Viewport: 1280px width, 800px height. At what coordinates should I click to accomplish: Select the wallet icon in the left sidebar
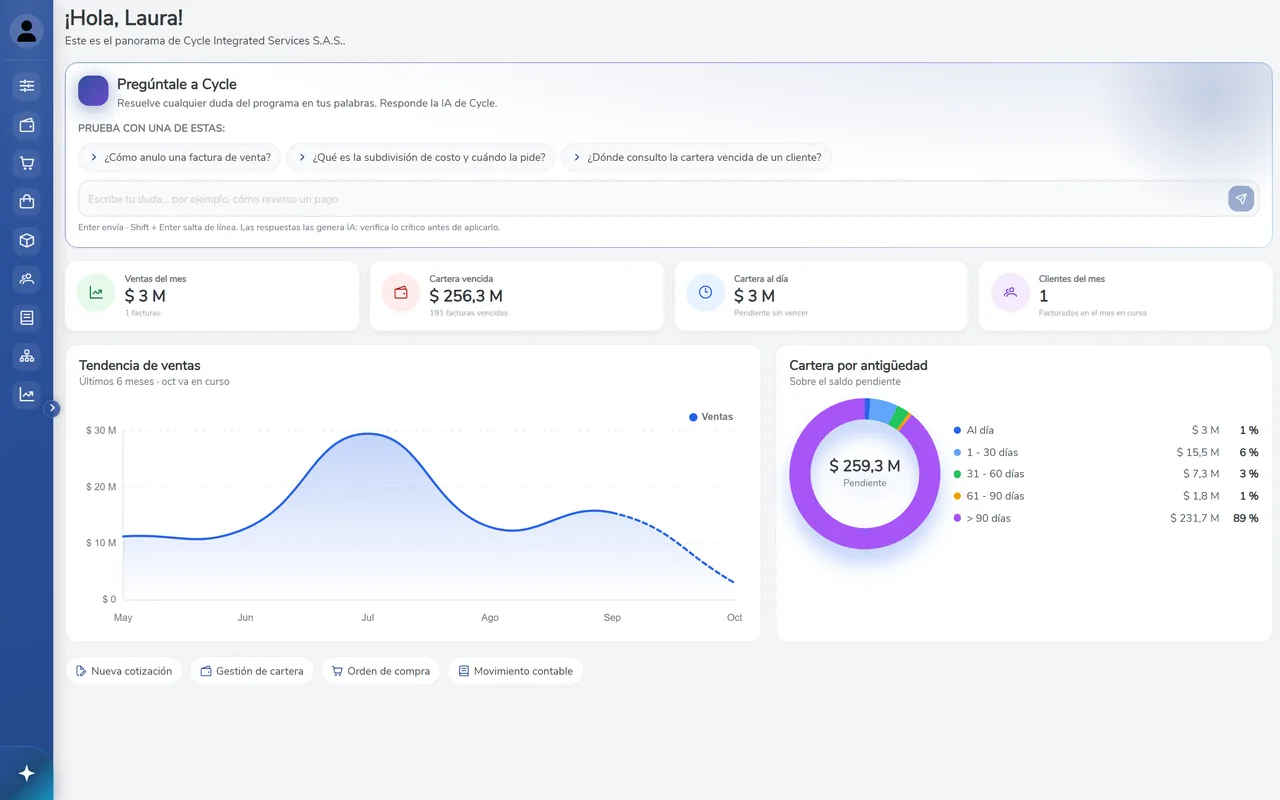27,125
